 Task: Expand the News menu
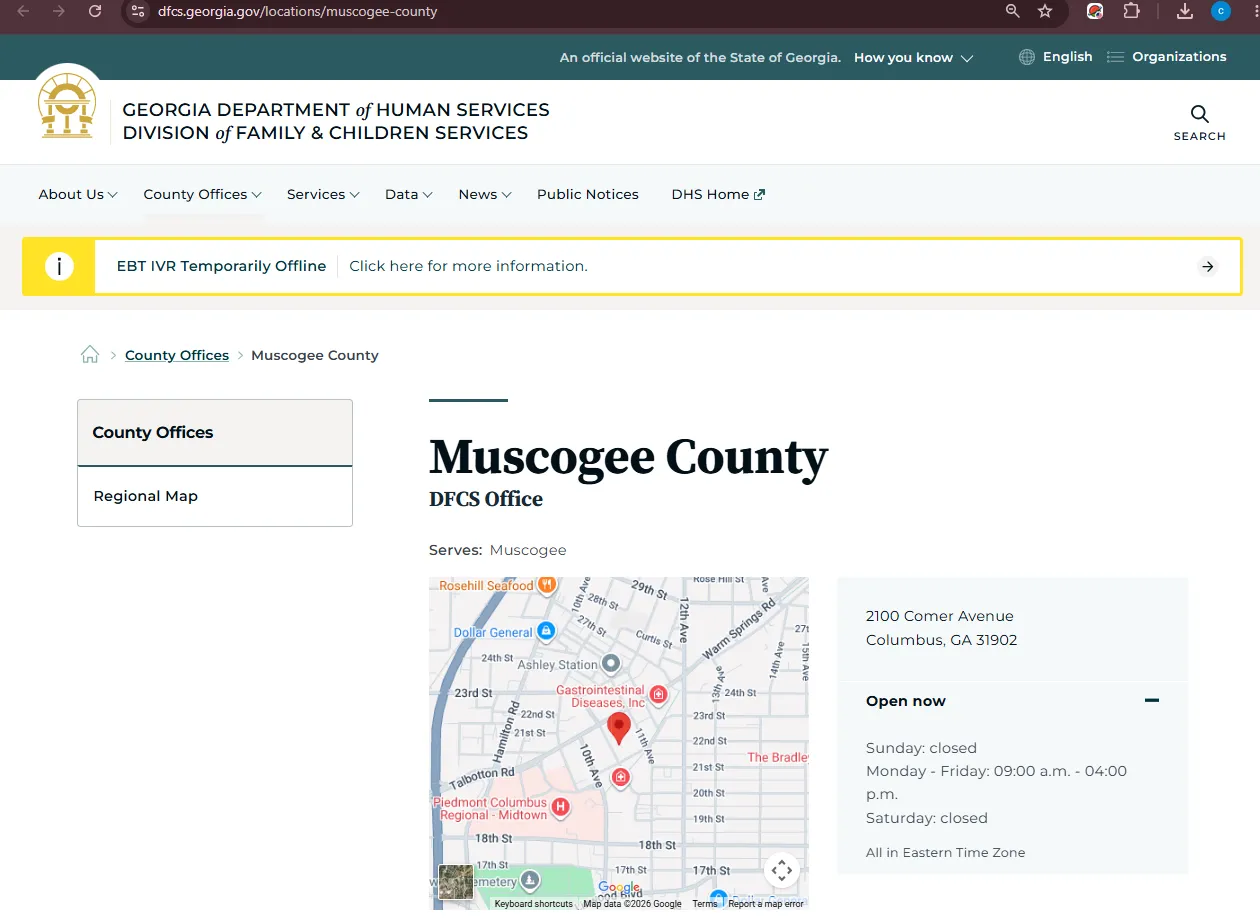[x=485, y=194]
